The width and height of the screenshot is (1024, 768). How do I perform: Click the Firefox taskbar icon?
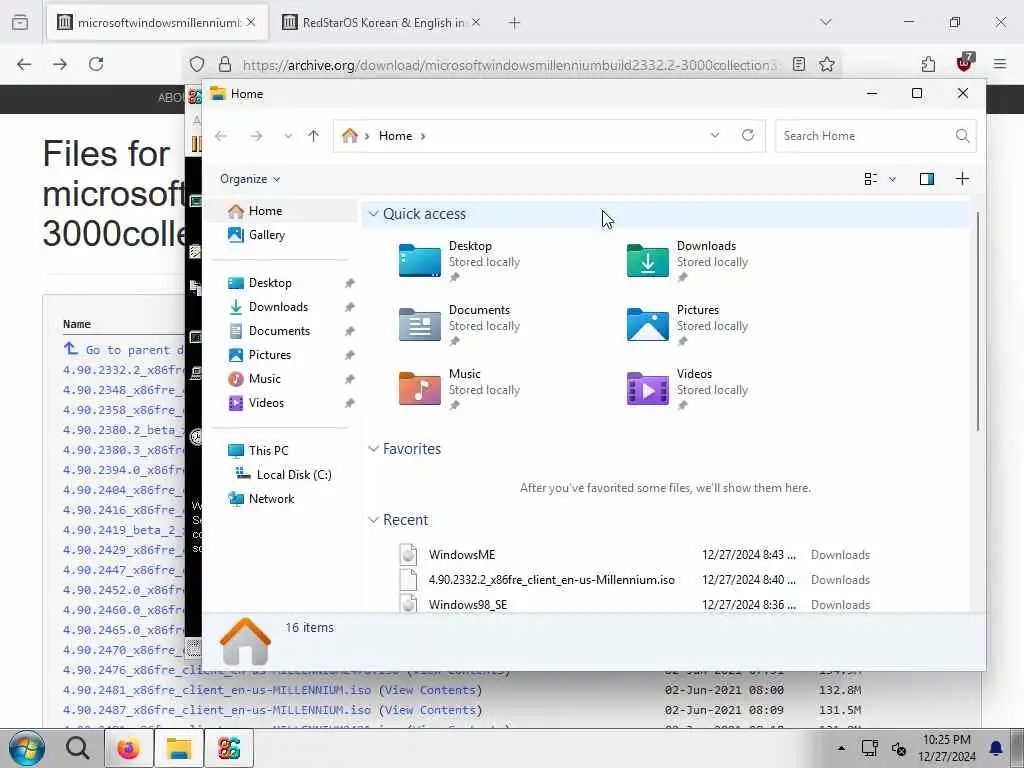129,748
